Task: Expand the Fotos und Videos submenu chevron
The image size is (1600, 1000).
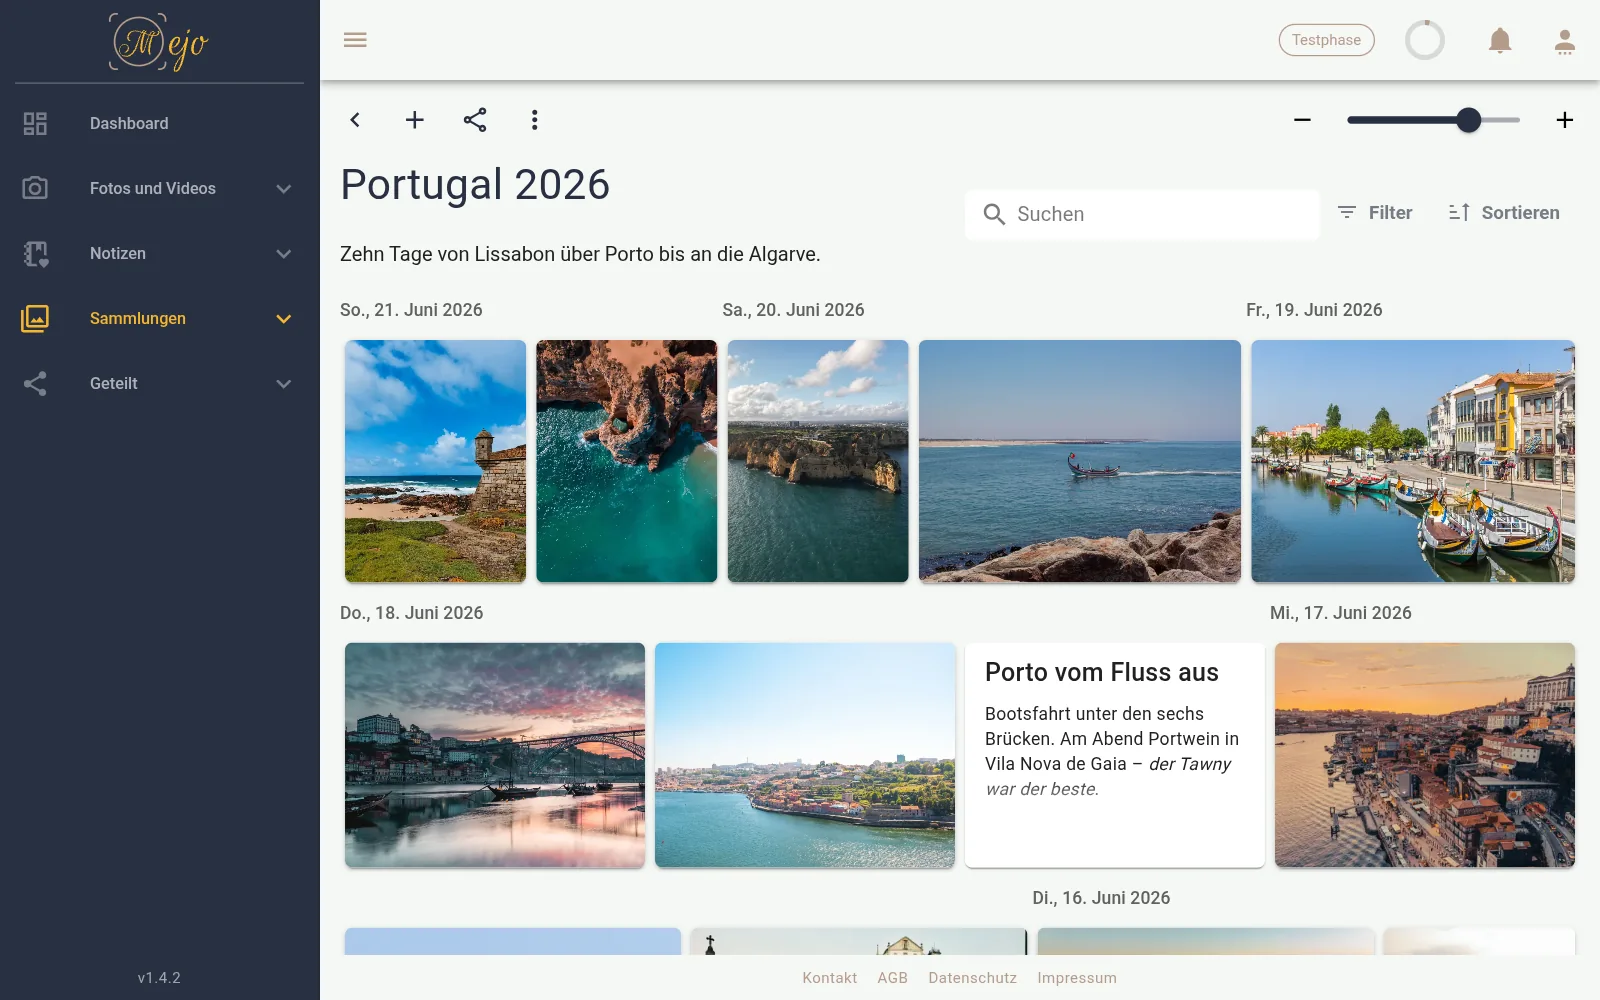Action: (x=284, y=189)
